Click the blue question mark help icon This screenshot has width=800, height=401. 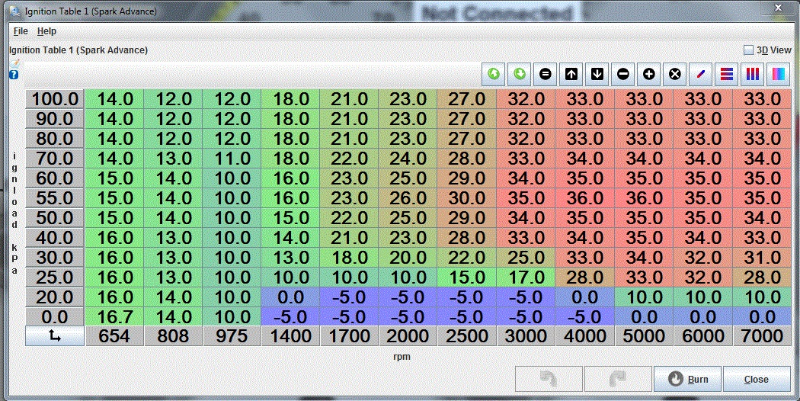(14, 75)
